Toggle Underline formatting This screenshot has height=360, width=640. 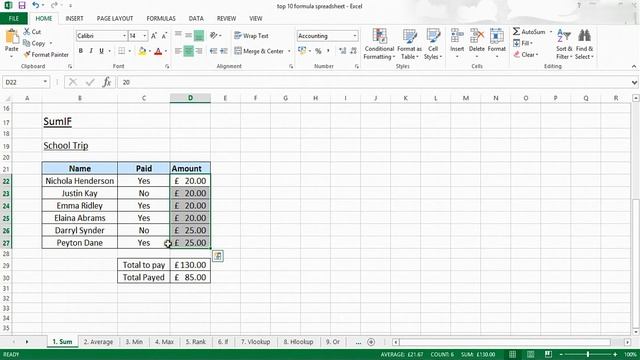(101, 51)
